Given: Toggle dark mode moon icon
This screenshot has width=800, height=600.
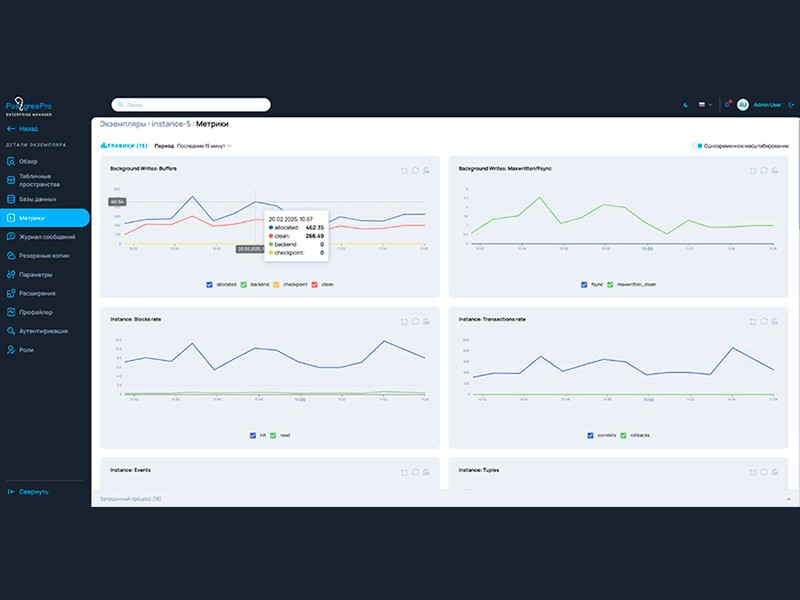Looking at the screenshot, I should pyautogui.click(x=686, y=105).
